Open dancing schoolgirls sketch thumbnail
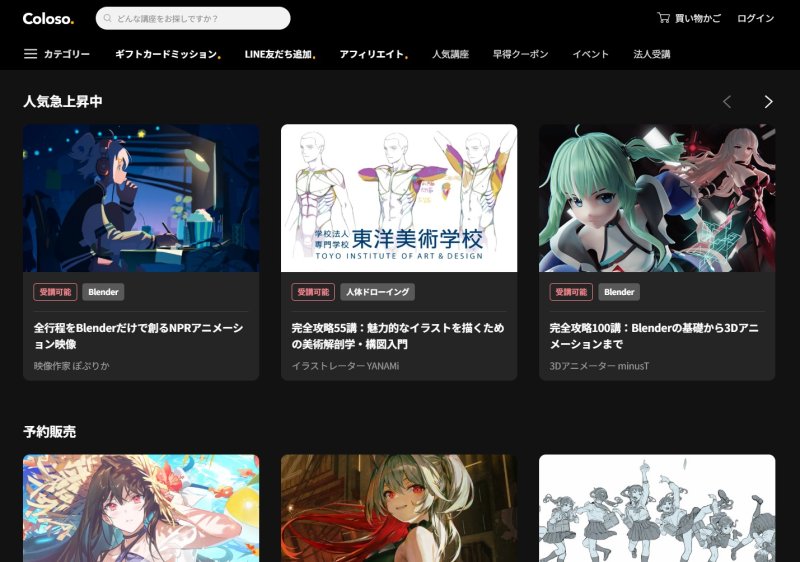This screenshot has width=800, height=562. [657, 508]
